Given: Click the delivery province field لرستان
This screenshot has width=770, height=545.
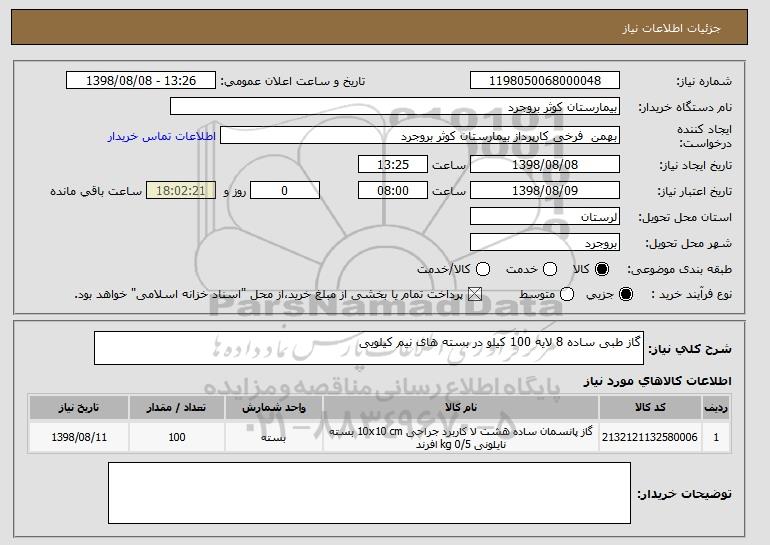Looking at the screenshot, I should tap(545, 217).
